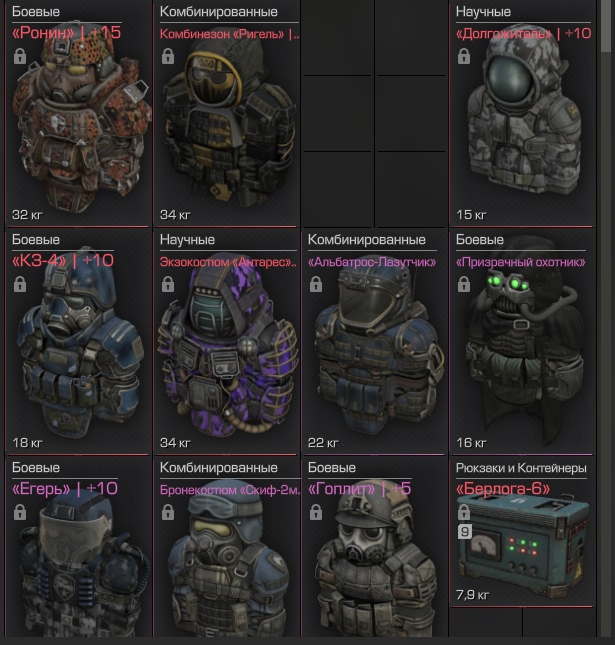Viewport: 615px width, 645px height.
Task: Click the lock icon on «Егерь» armor
Action: [x=20, y=513]
